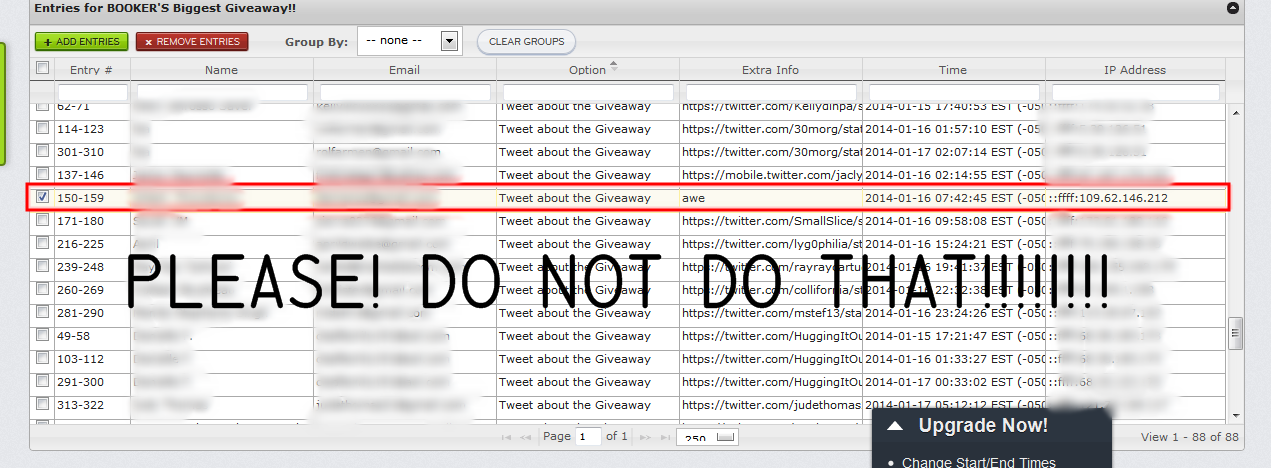The image size is (1271, 468).
Task: Collapse the Entries panel with the top-right arrow icon
Action: (x=1233, y=8)
